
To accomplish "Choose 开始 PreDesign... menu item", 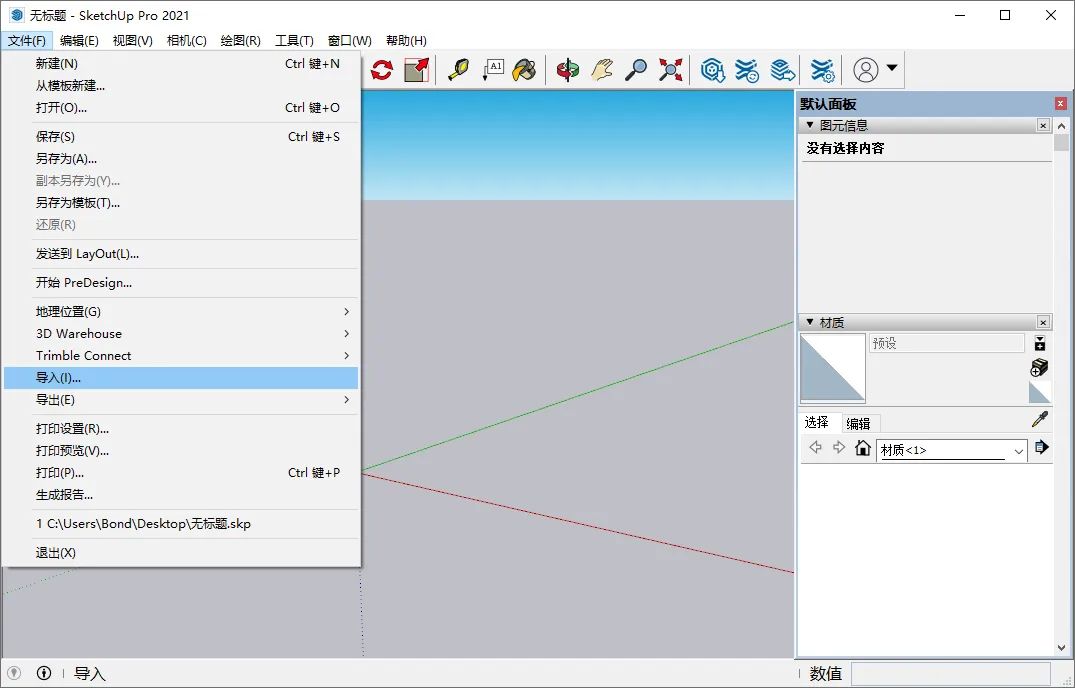I will point(181,282).
